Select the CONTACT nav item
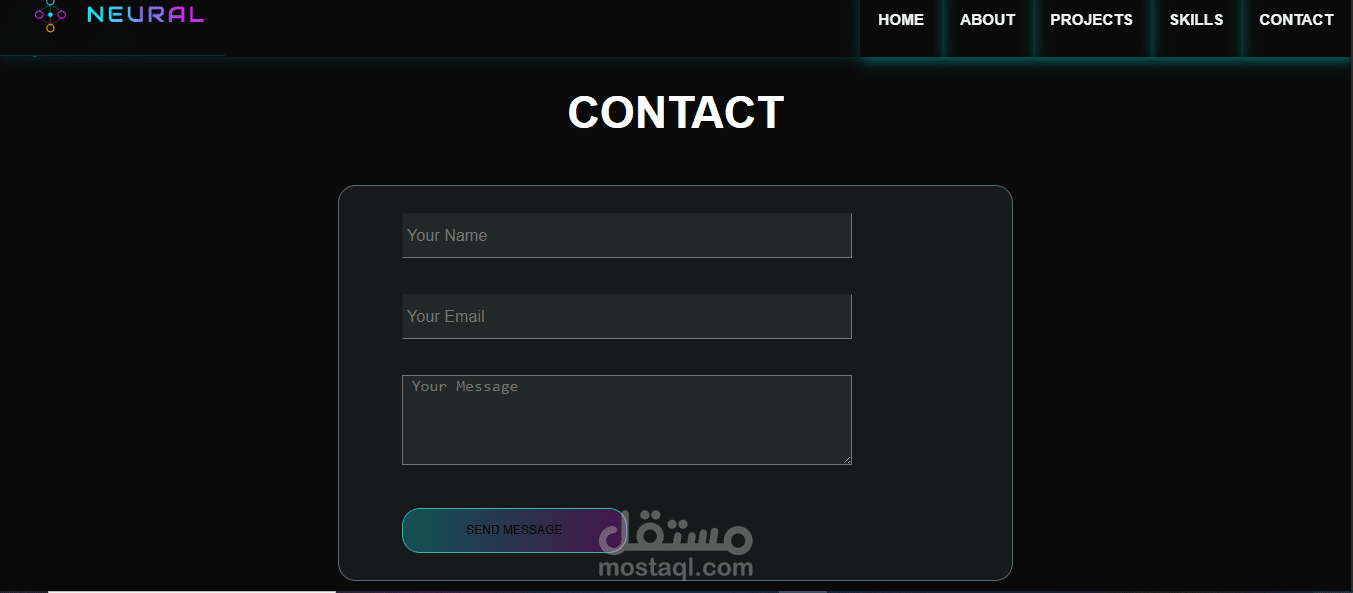Viewport: 1353px width, 593px height. [x=1296, y=20]
